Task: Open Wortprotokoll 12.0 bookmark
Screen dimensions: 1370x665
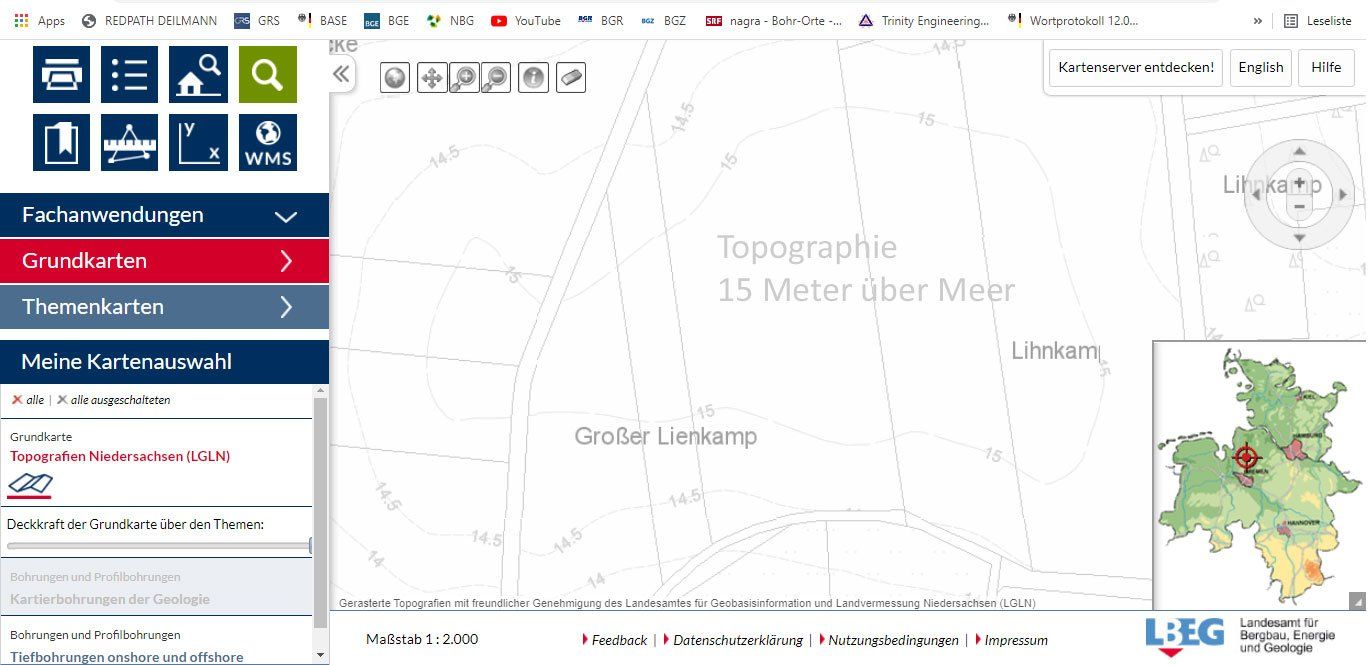Action: 1073,20
